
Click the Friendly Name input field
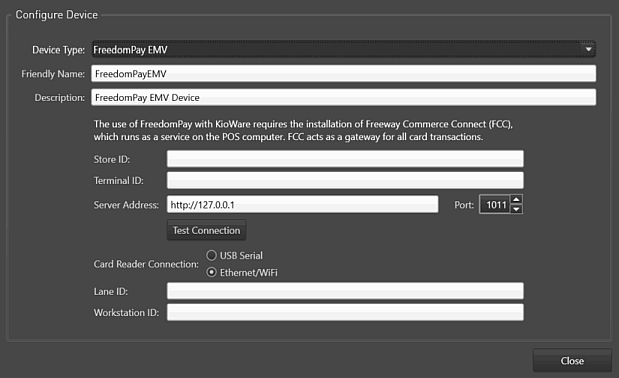tap(343, 74)
